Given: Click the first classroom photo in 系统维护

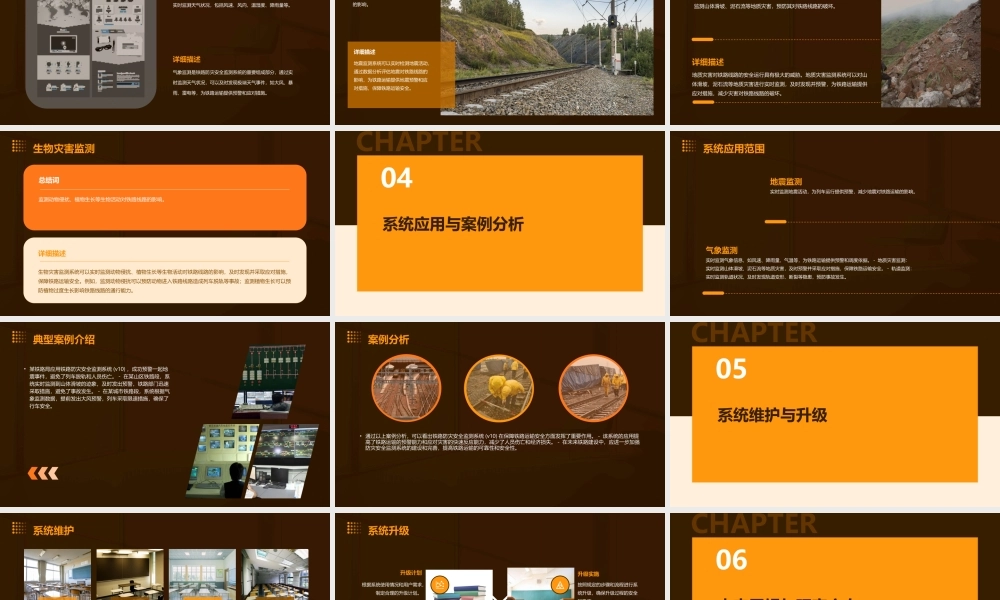Looking at the screenshot, I should pos(57,574).
